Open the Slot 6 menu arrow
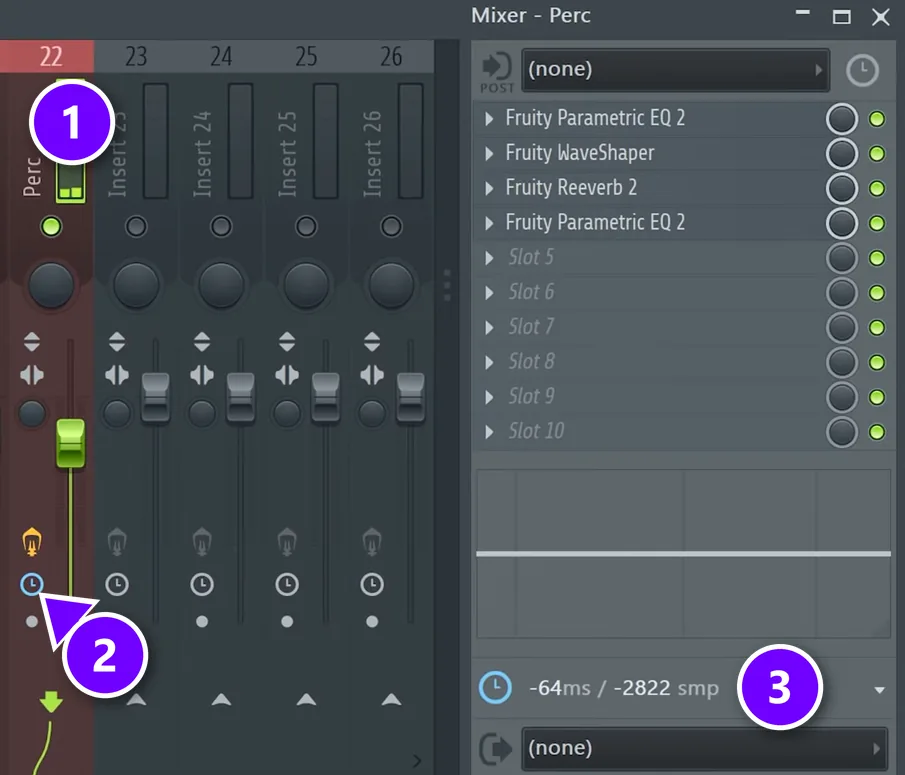 (489, 293)
